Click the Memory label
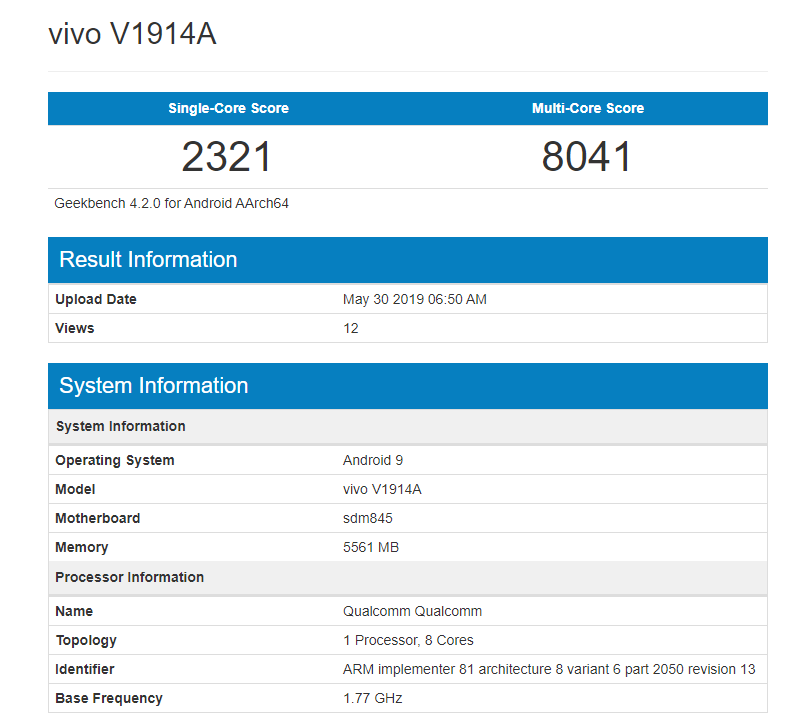 [82, 547]
